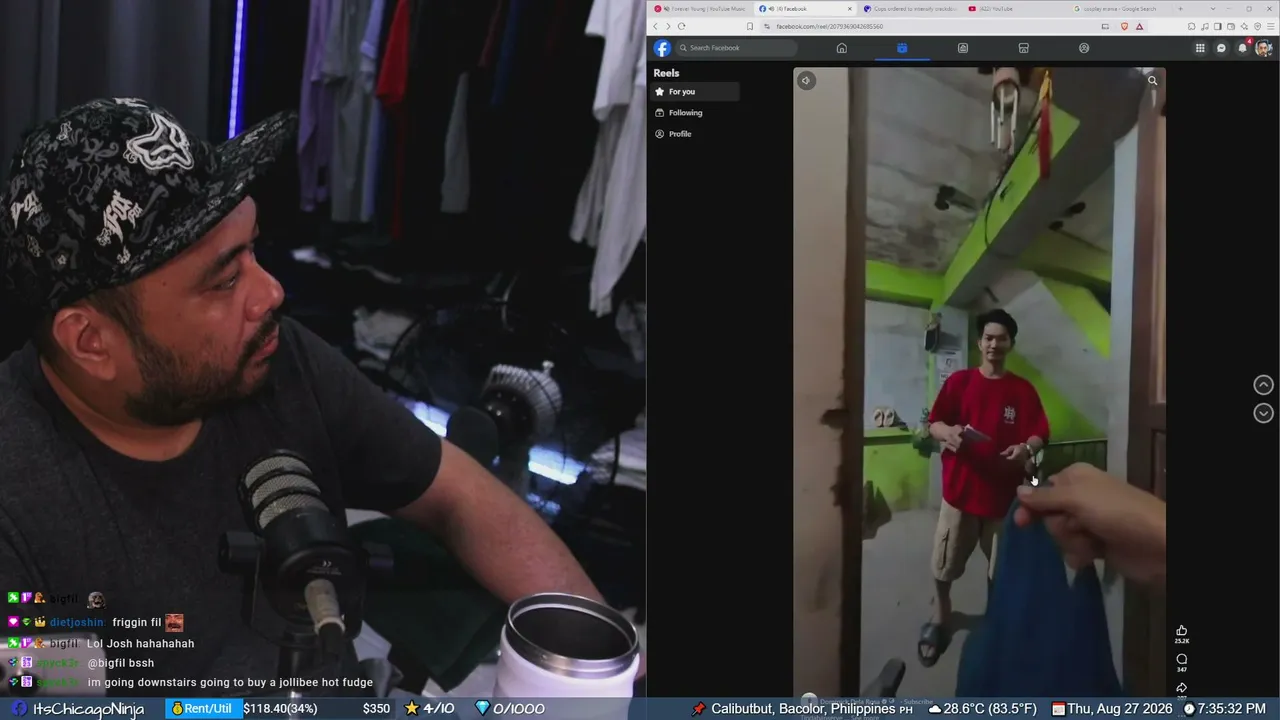
Task: Click the Calibutbut, Bacolor, Philippines location text
Action: click(804, 709)
